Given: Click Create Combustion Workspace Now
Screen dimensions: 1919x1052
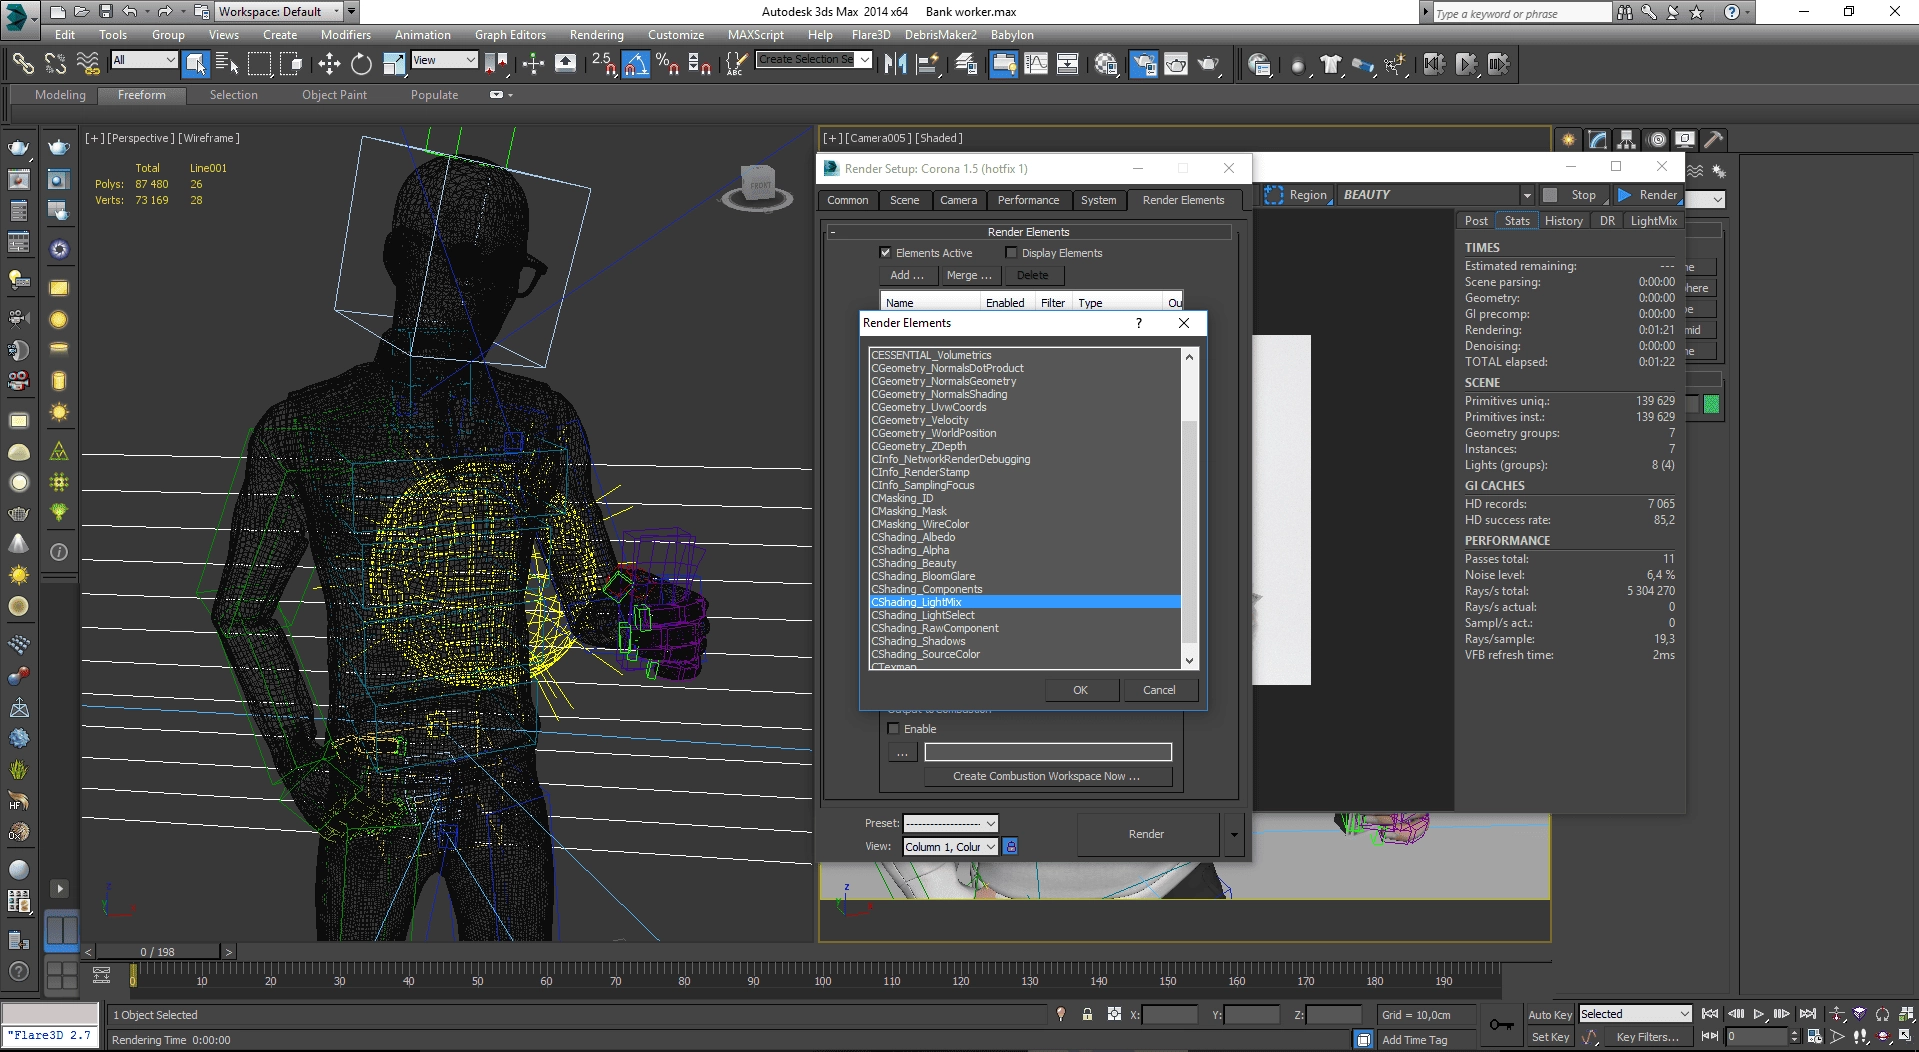Looking at the screenshot, I should [1046, 776].
